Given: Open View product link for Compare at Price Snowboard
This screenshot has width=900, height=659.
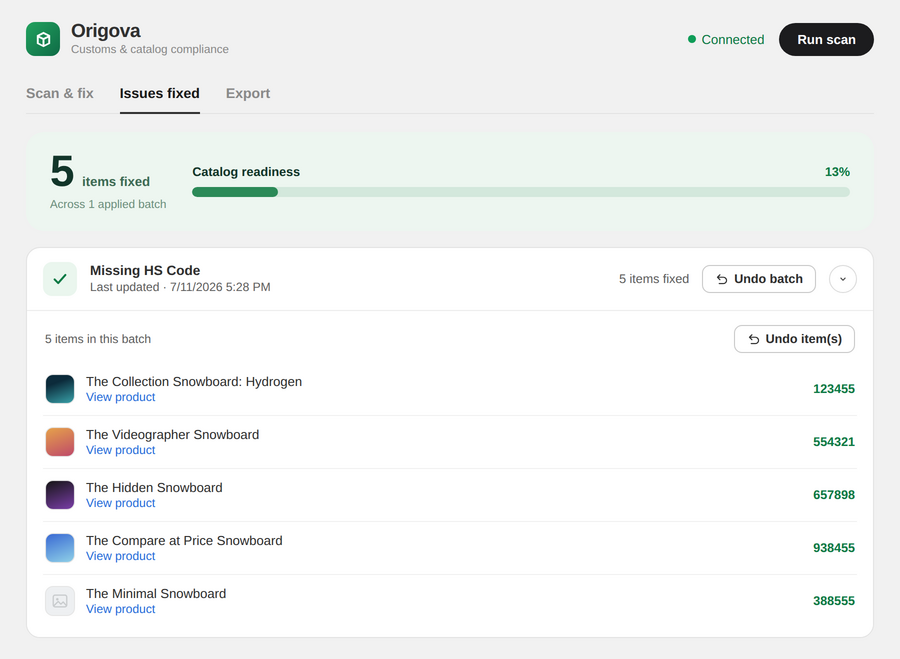Looking at the screenshot, I should pos(121,556).
